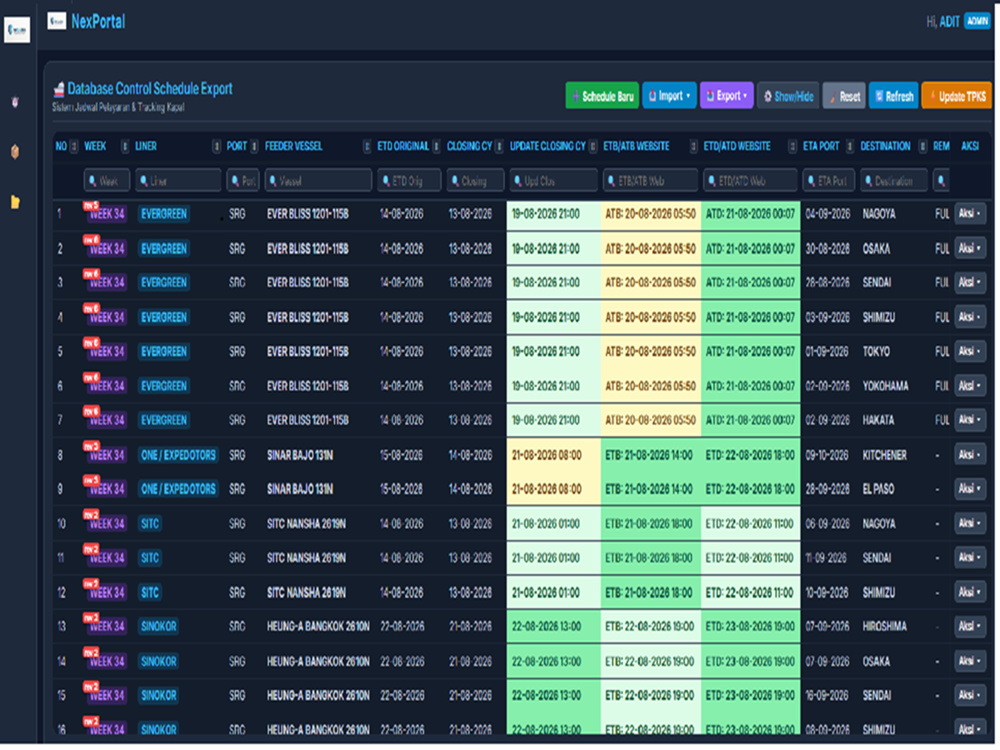The width and height of the screenshot is (1000, 750).
Task: Sort by the DESTINATION column sort icon
Action: click(x=923, y=147)
